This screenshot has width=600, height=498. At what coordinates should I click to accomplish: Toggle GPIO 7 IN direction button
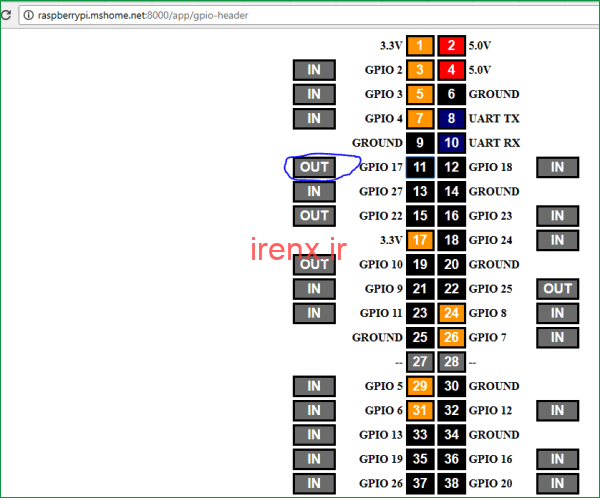[x=558, y=337]
